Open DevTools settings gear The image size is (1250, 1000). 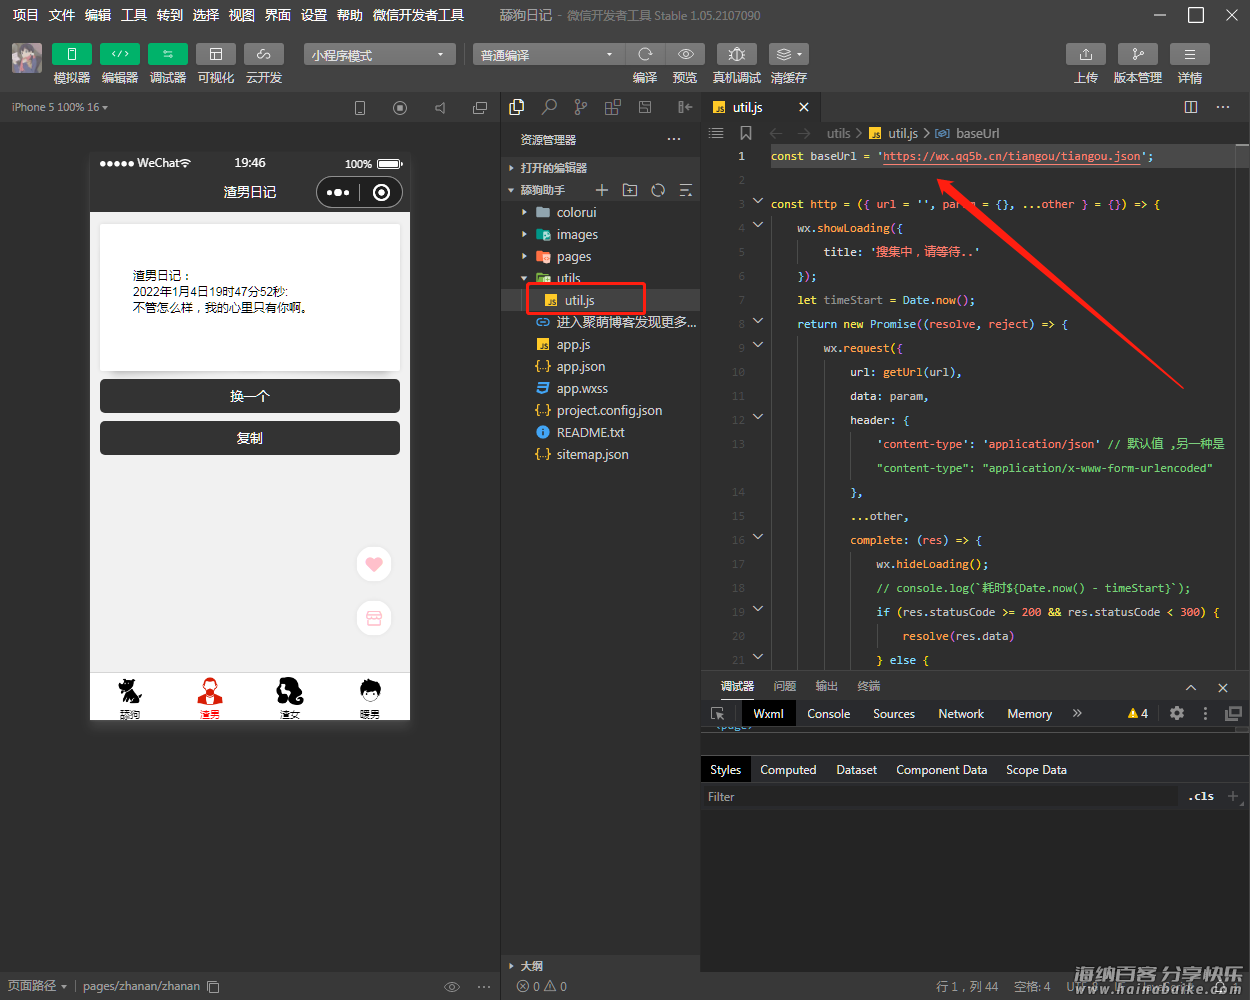pyautogui.click(x=1177, y=713)
